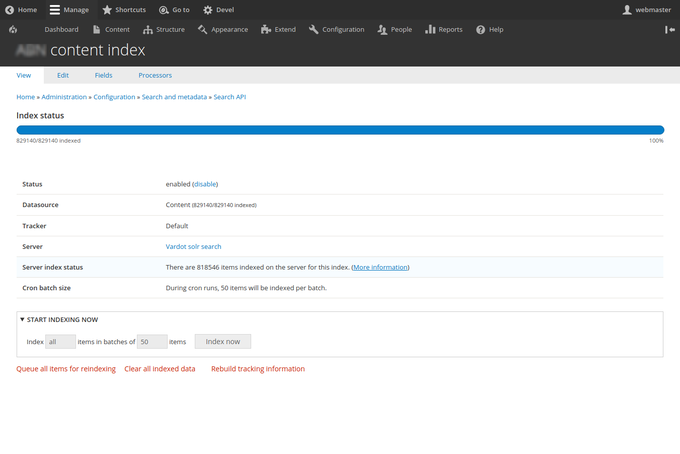Image resolution: width=680 pixels, height=454 pixels.
Task: Open Reports with the bar-chart icon
Action: coord(430,29)
